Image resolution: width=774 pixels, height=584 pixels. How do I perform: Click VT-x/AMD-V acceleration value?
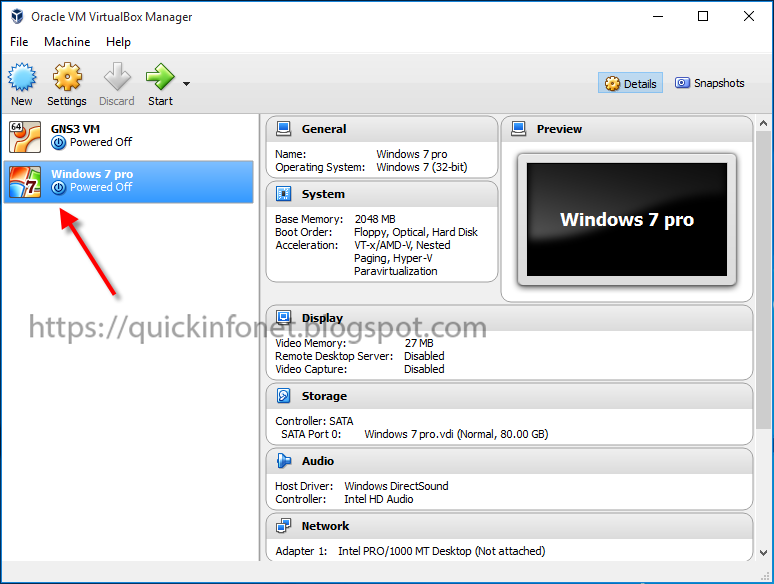(x=402, y=258)
